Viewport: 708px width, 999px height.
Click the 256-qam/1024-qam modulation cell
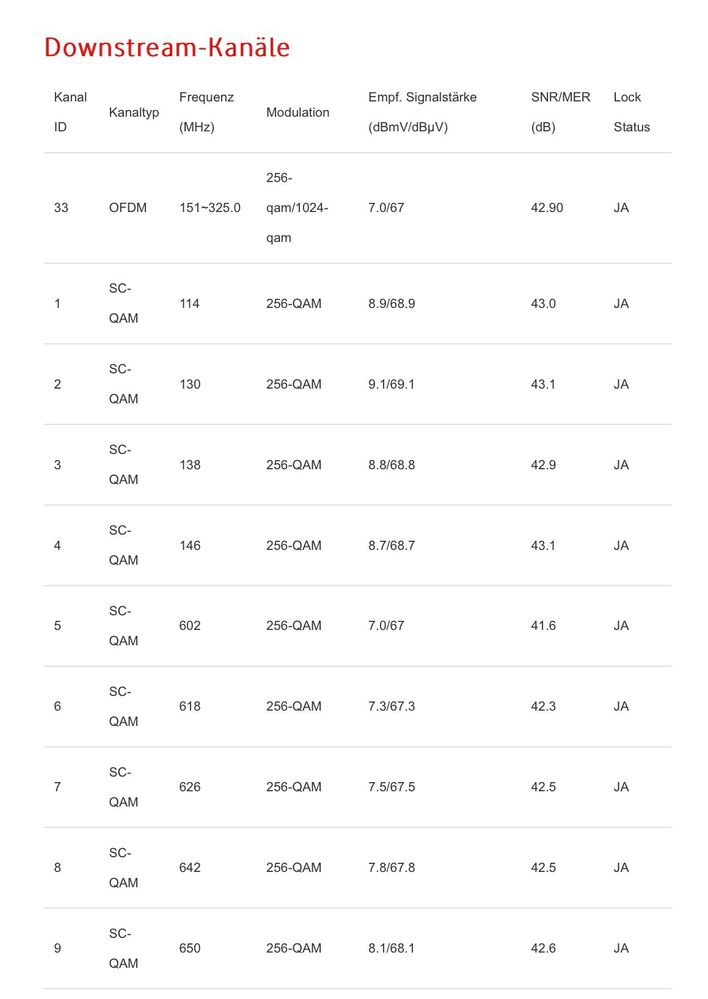[297, 208]
